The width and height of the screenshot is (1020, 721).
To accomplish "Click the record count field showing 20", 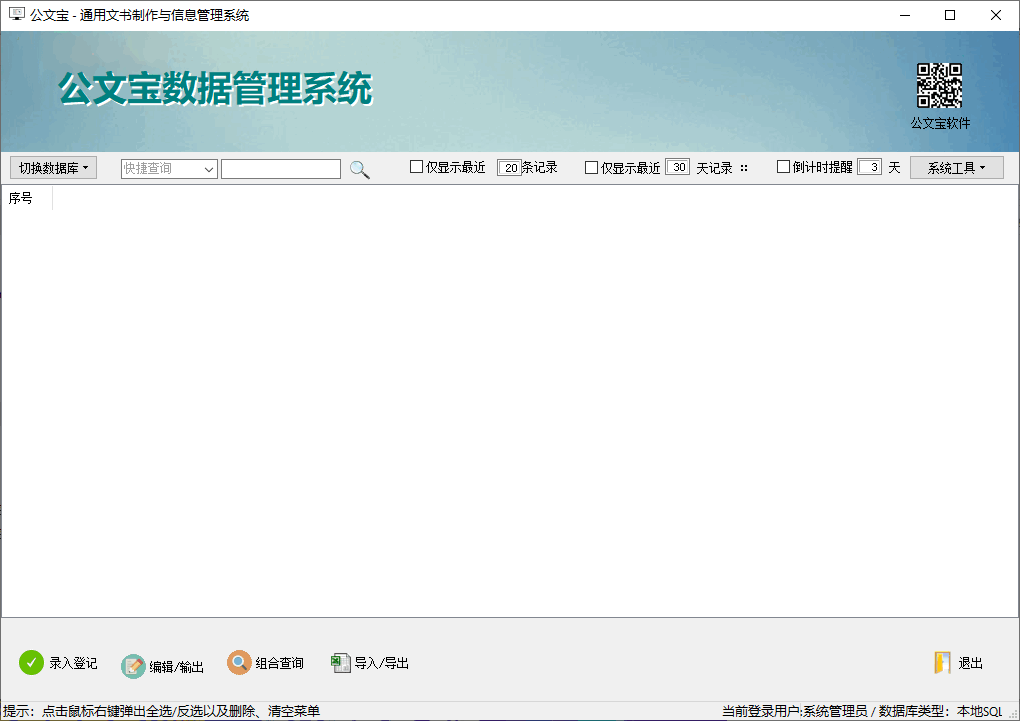I will click(x=509, y=167).
